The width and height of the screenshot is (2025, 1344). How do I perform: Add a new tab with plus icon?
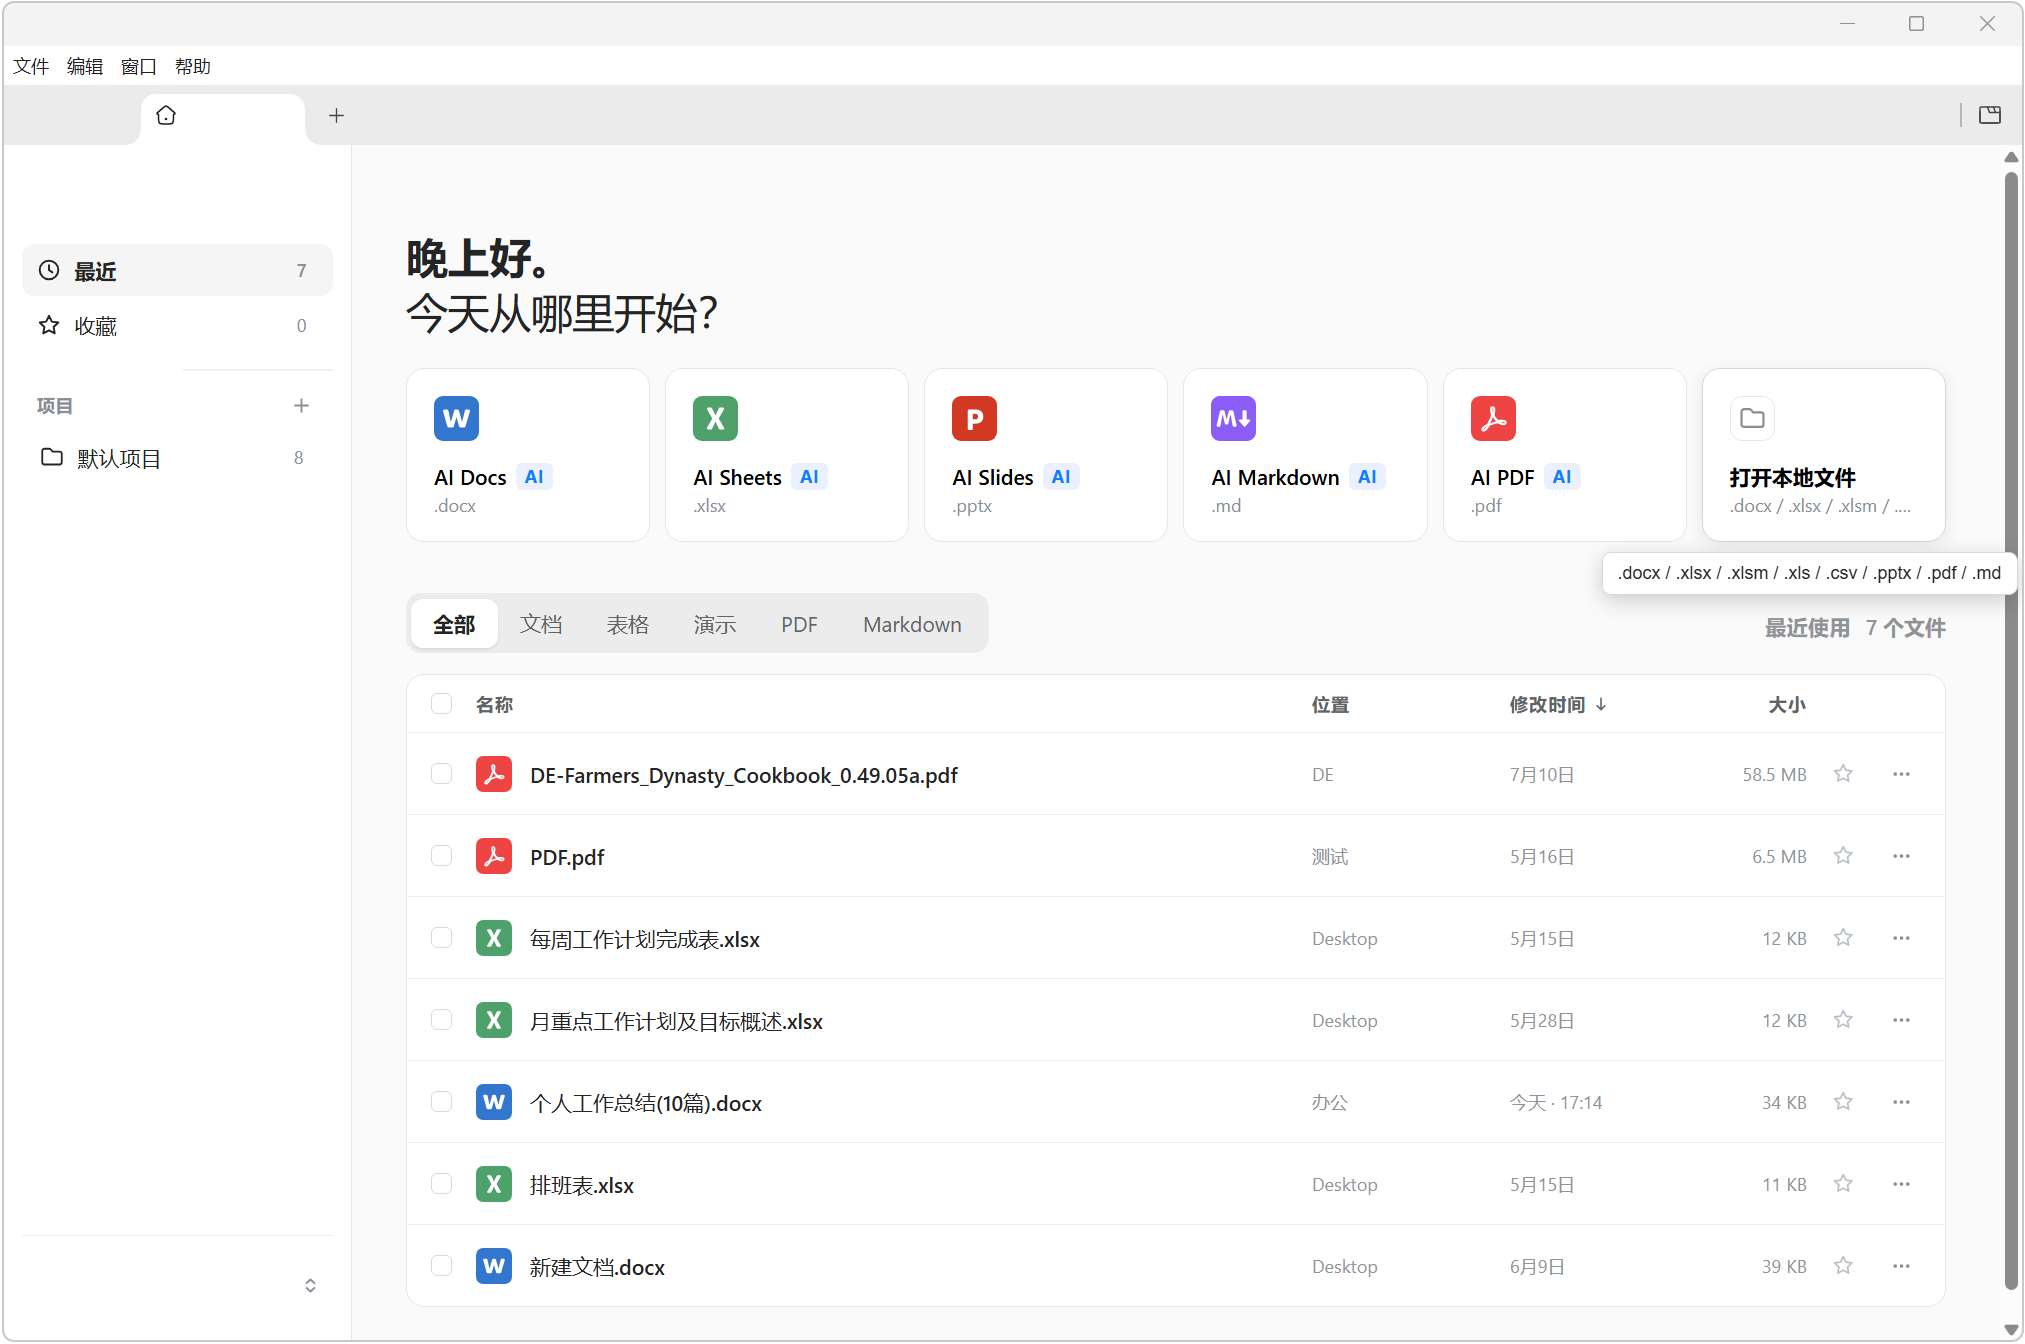336,116
